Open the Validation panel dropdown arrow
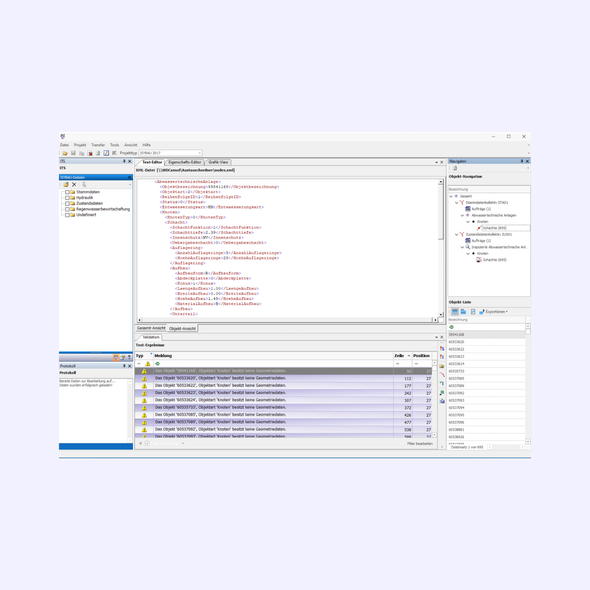The width and height of the screenshot is (590, 590). pyautogui.click(x=436, y=337)
